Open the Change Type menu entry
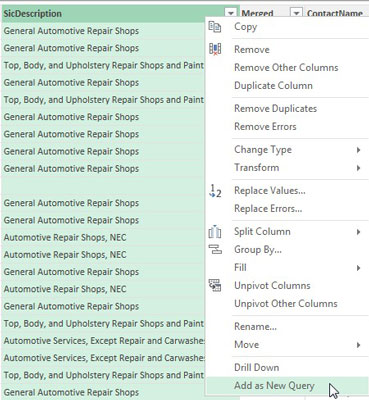The image size is (369, 400). pyautogui.click(x=287, y=150)
